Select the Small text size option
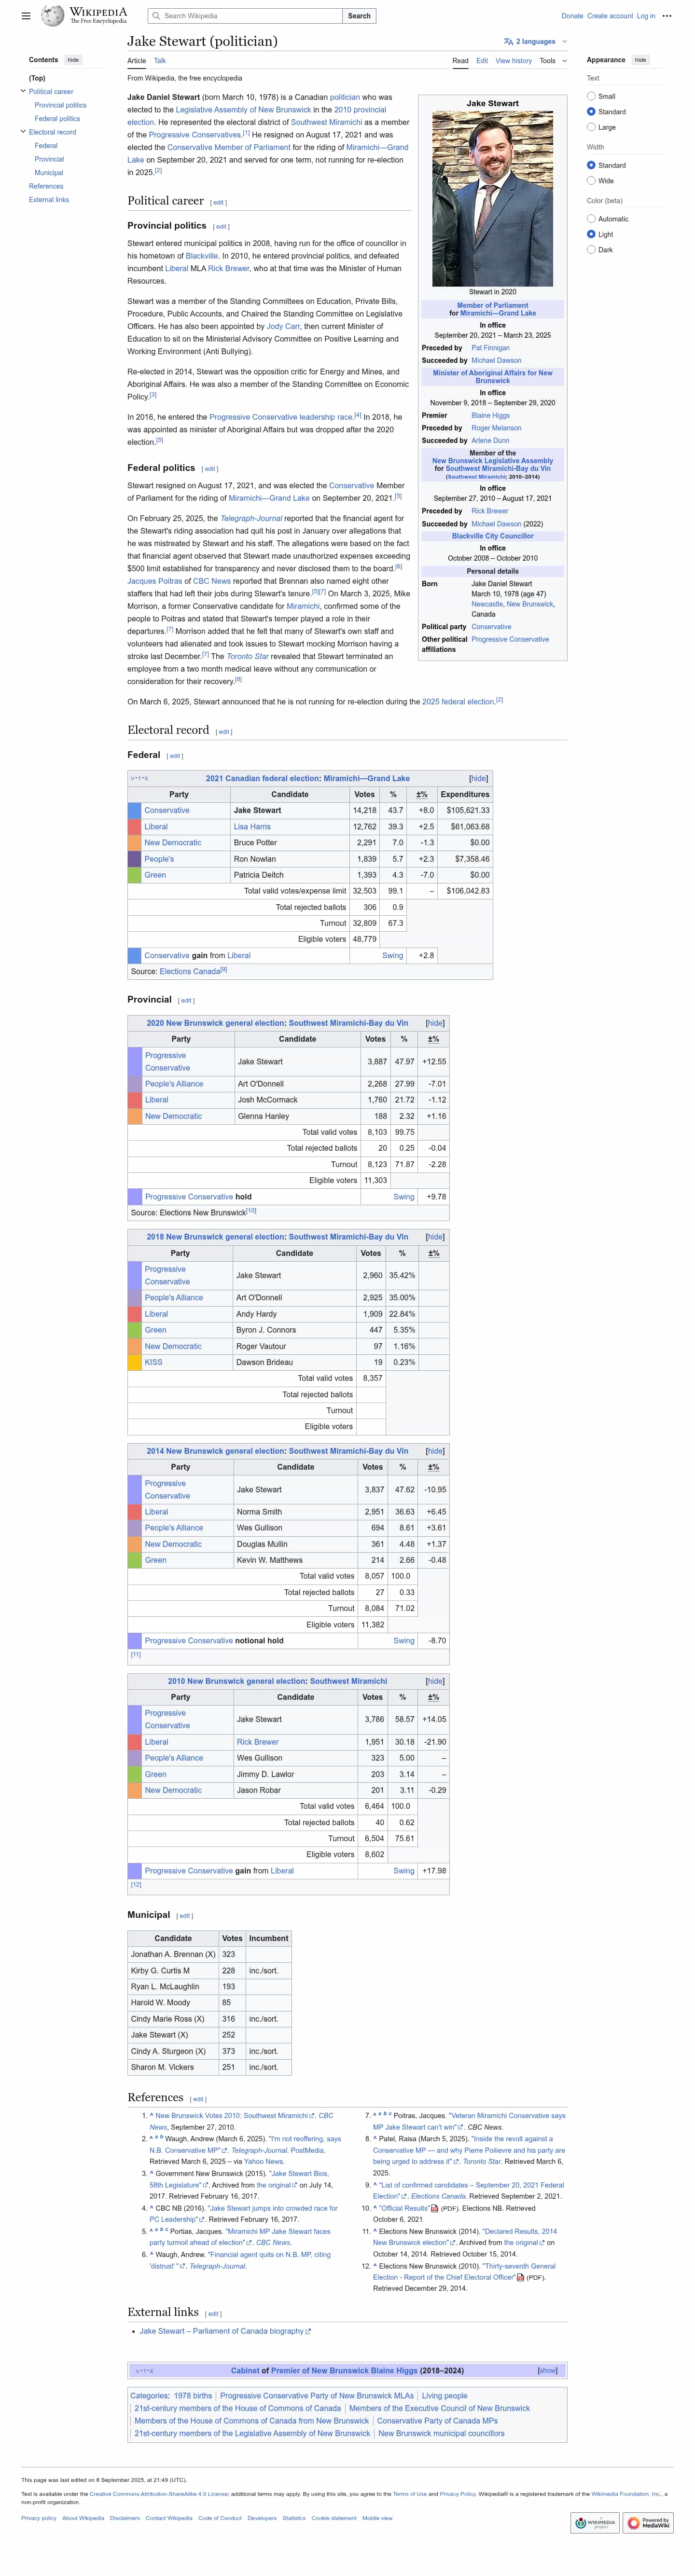This screenshot has height=2576, width=695. click(x=591, y=96)
